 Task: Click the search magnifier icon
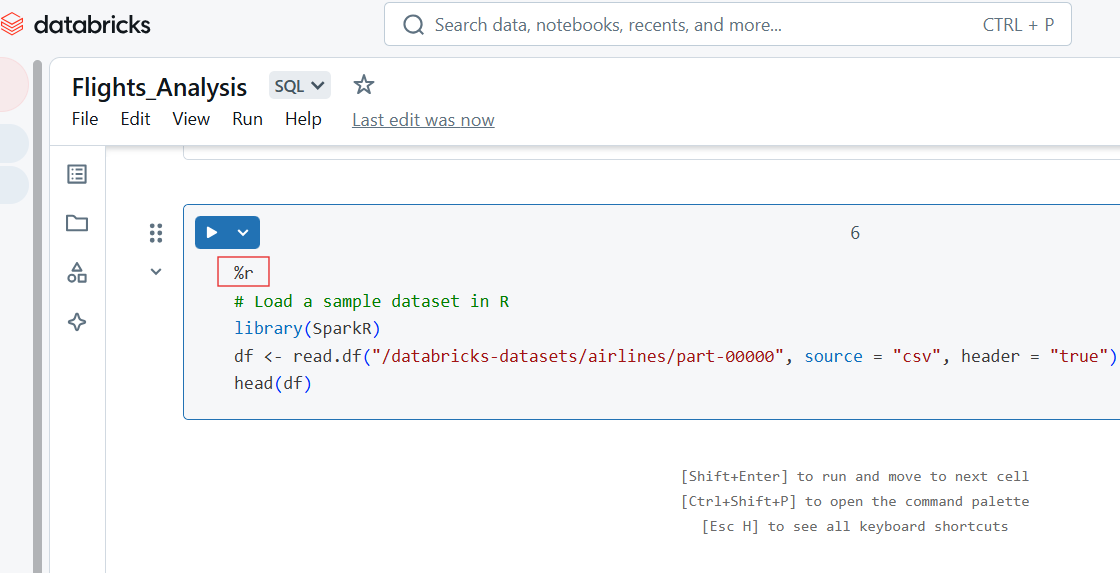pyautogui.click(x=414, y=25)
